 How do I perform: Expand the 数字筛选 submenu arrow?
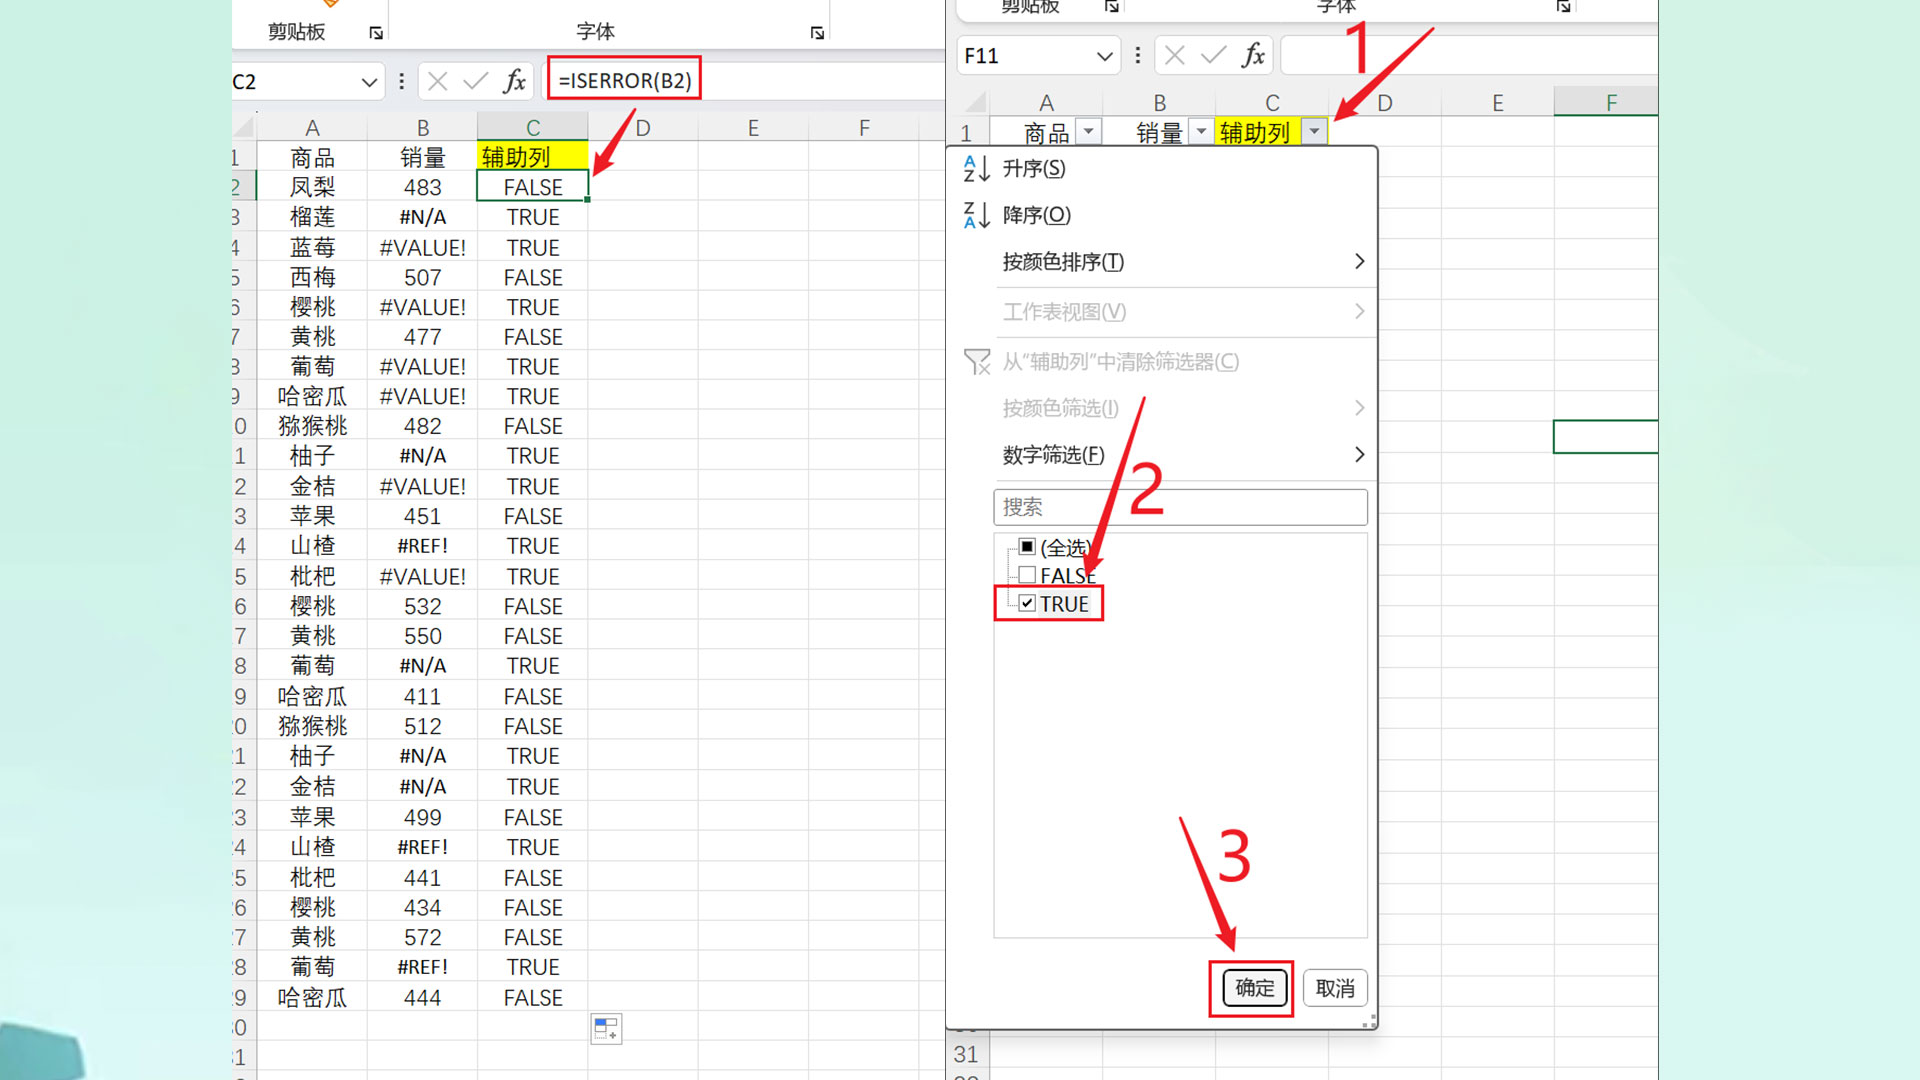1359,454
